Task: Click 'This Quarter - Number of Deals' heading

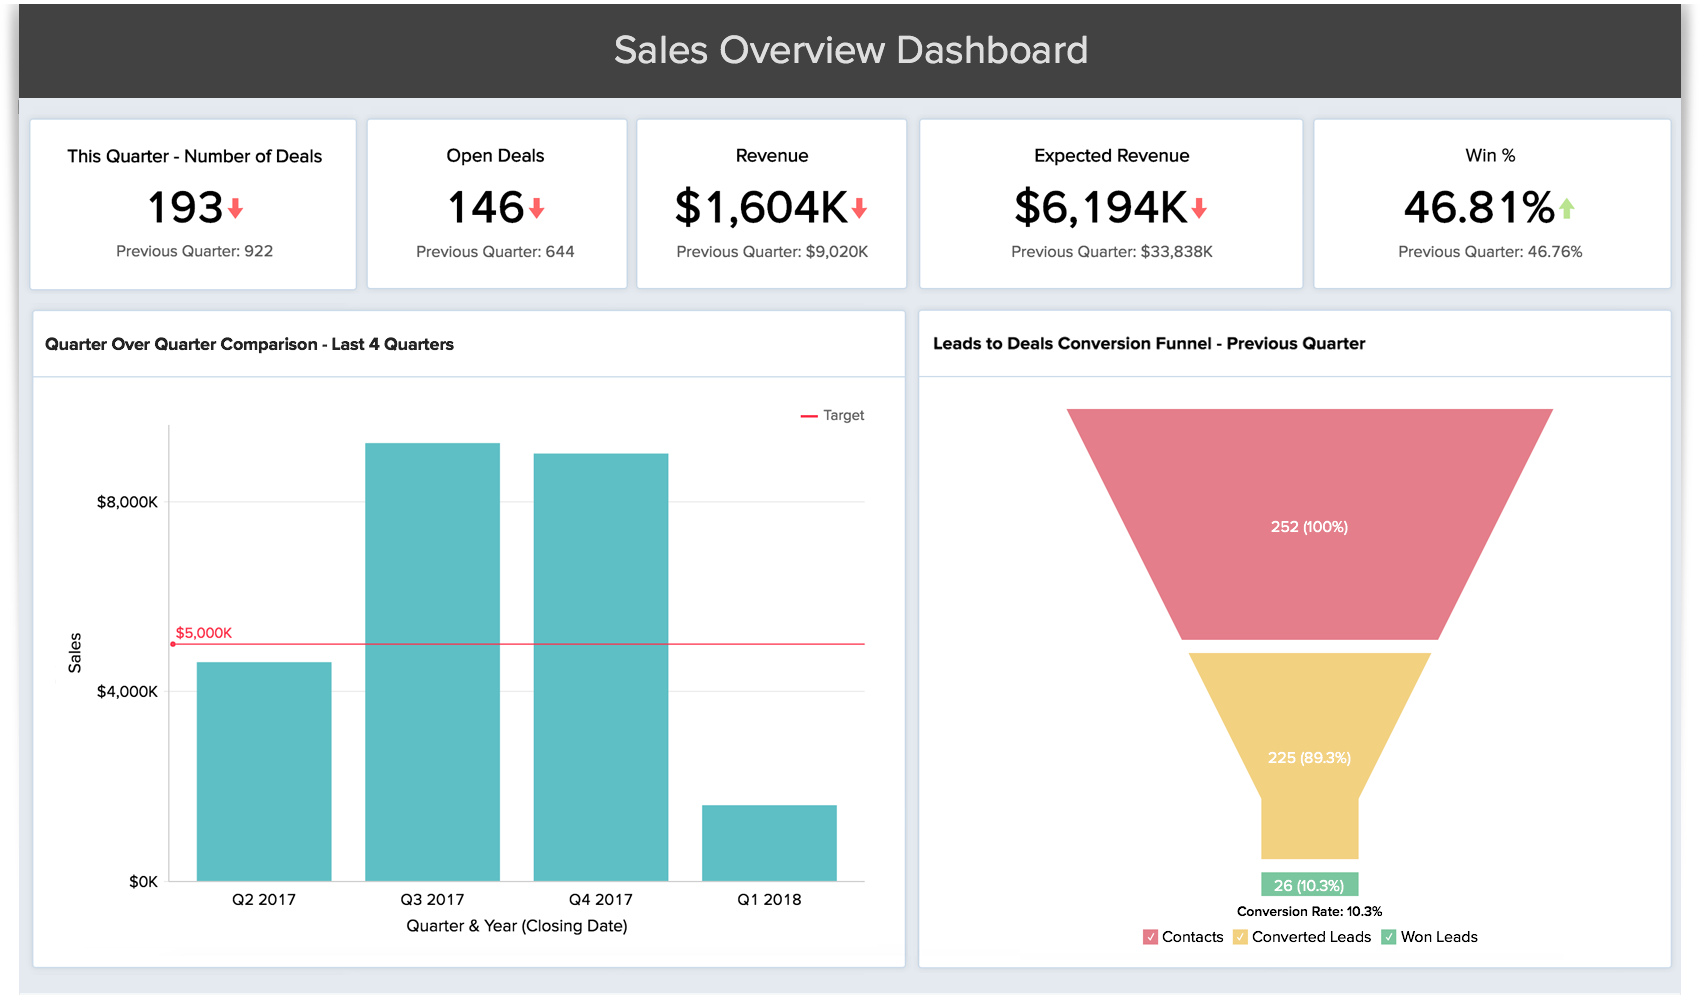Action: point(194,156)
